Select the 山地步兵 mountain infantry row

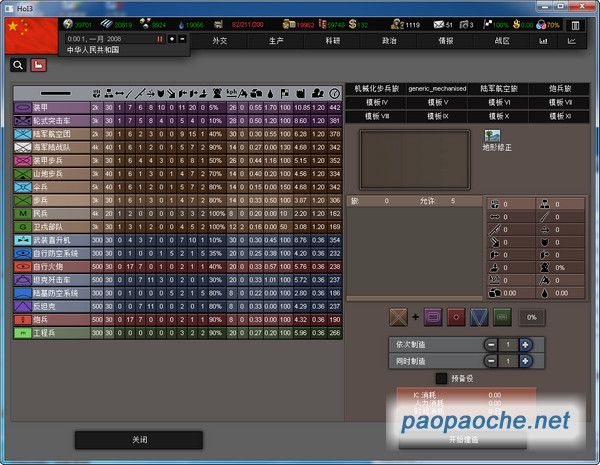[178, 174]
